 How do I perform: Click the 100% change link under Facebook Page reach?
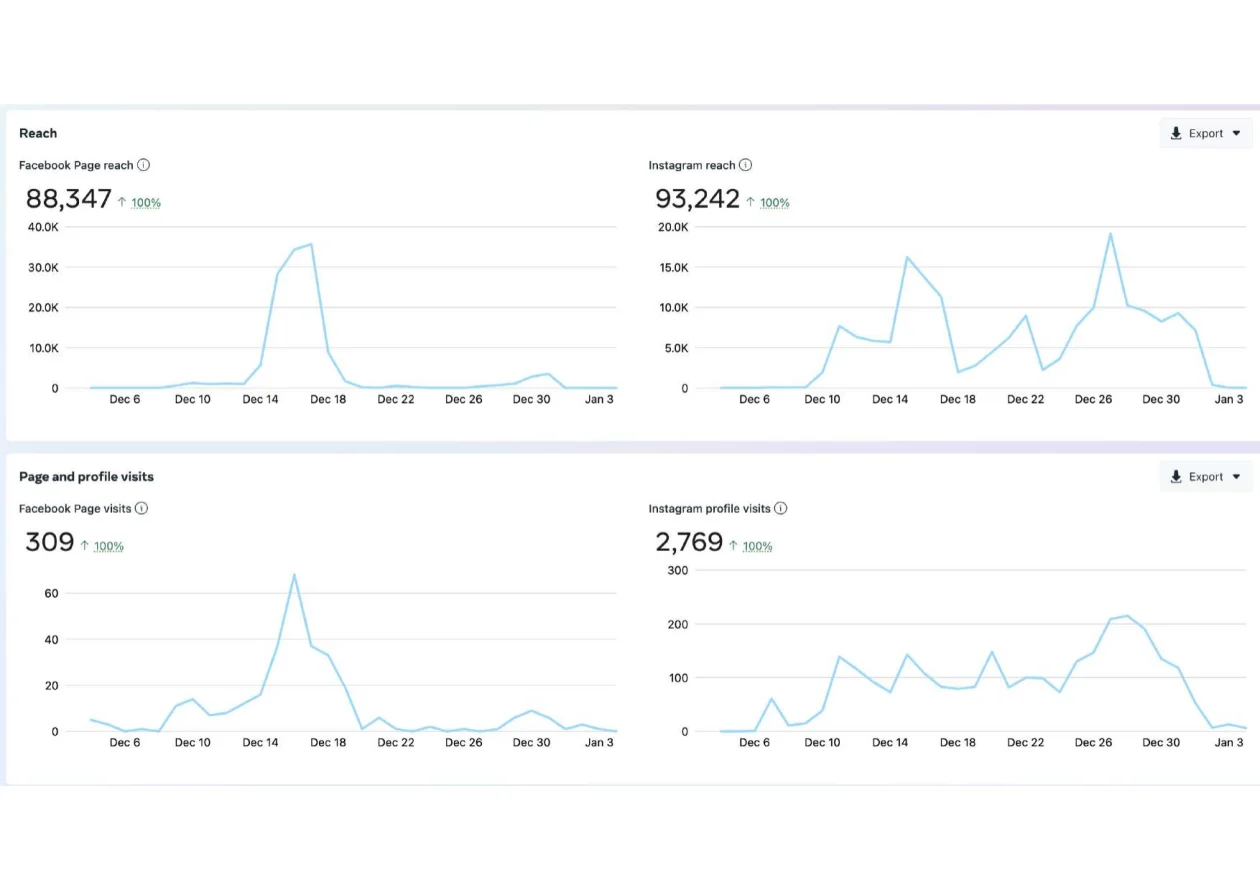pos(145,202)
